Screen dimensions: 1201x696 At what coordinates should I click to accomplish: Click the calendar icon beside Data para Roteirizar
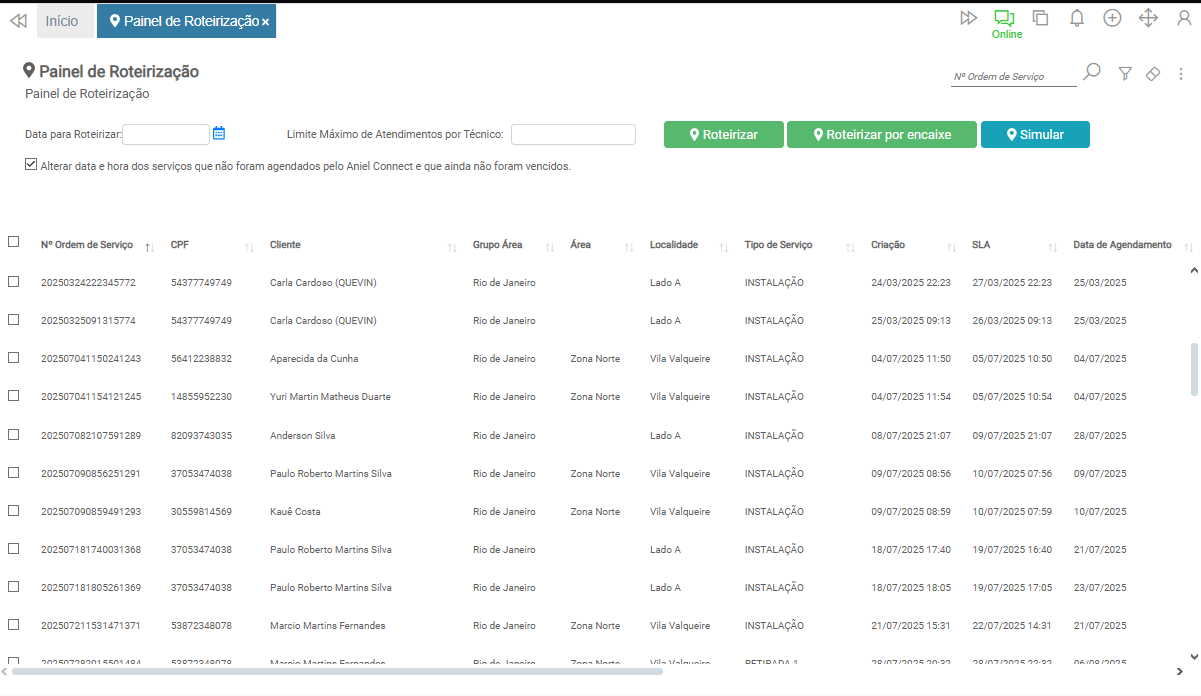[x=219, y=133]
